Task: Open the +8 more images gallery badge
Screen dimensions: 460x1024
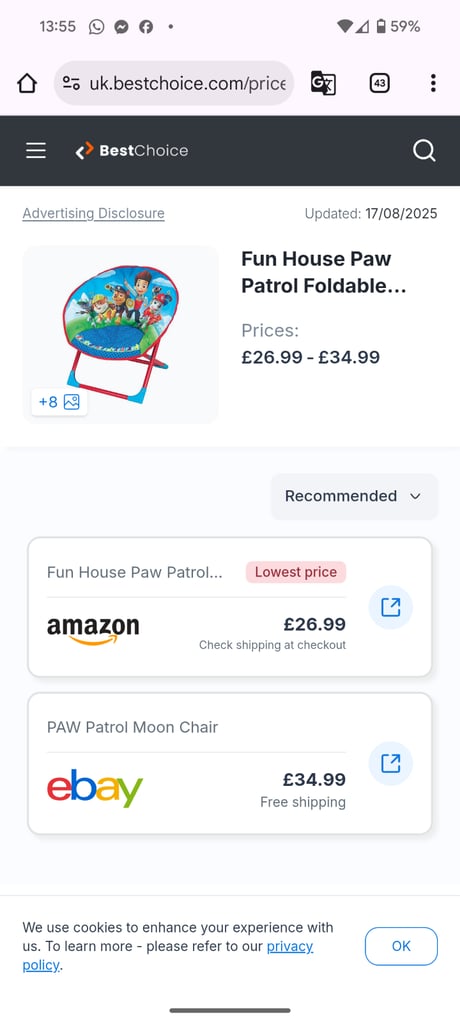Action: pyautogui.click(x=59, y=402)
